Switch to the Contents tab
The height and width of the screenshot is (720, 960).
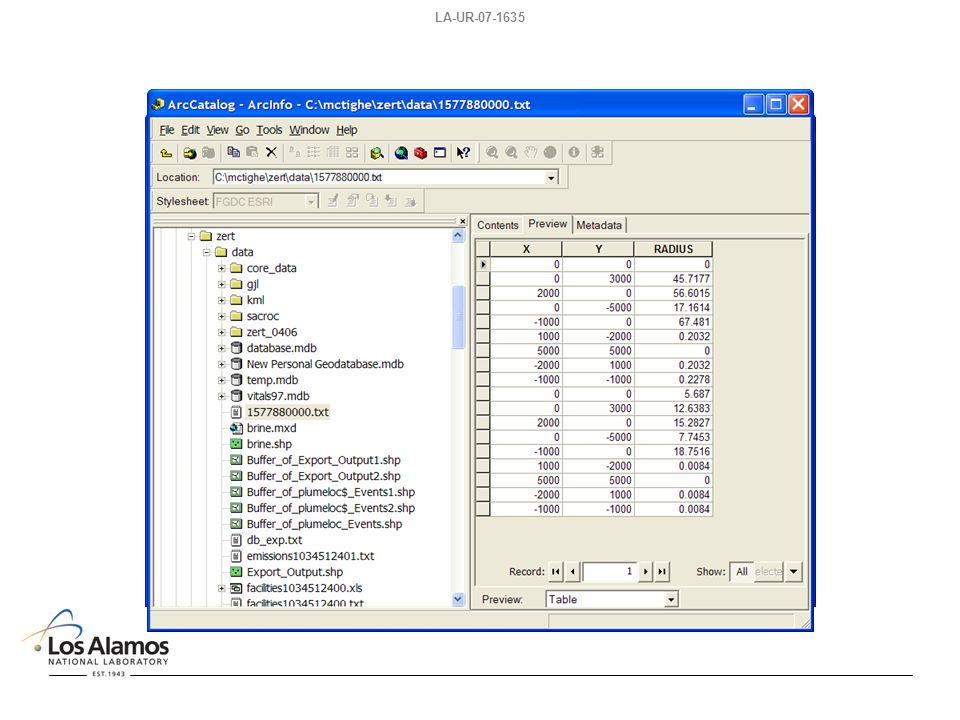498,225
